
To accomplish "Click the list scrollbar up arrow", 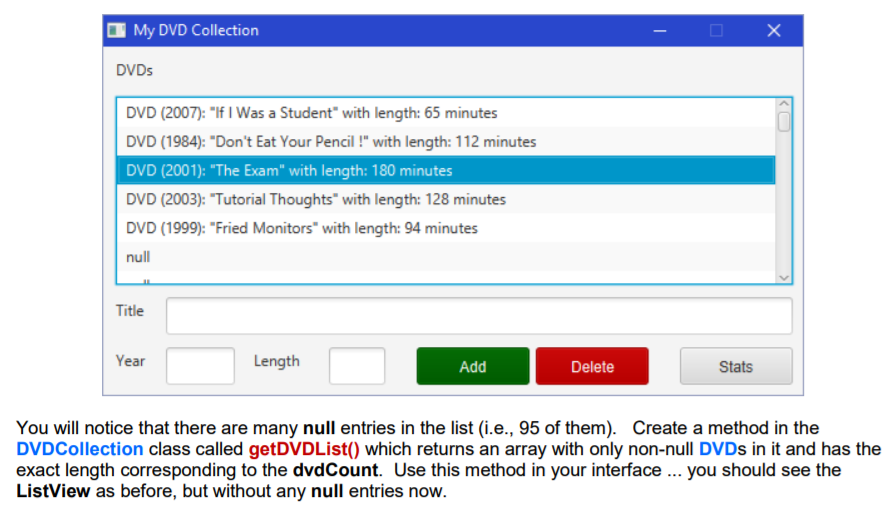I will (x=784, y=104).
